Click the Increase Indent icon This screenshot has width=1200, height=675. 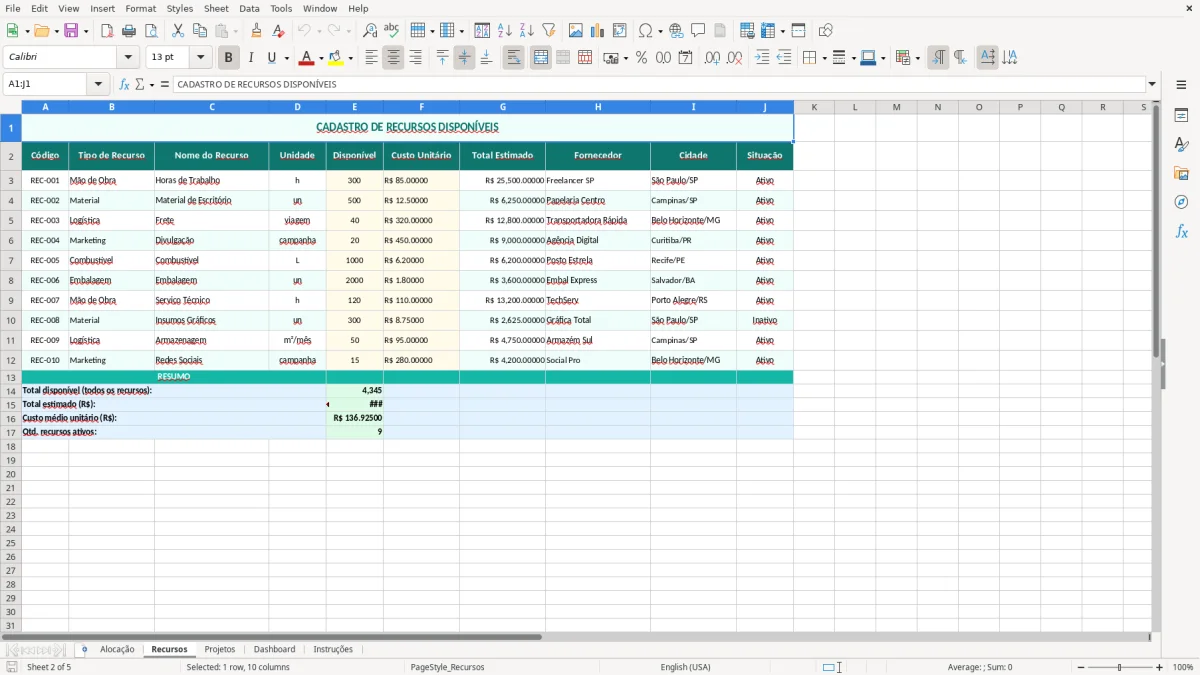click(x=762, y=58)
